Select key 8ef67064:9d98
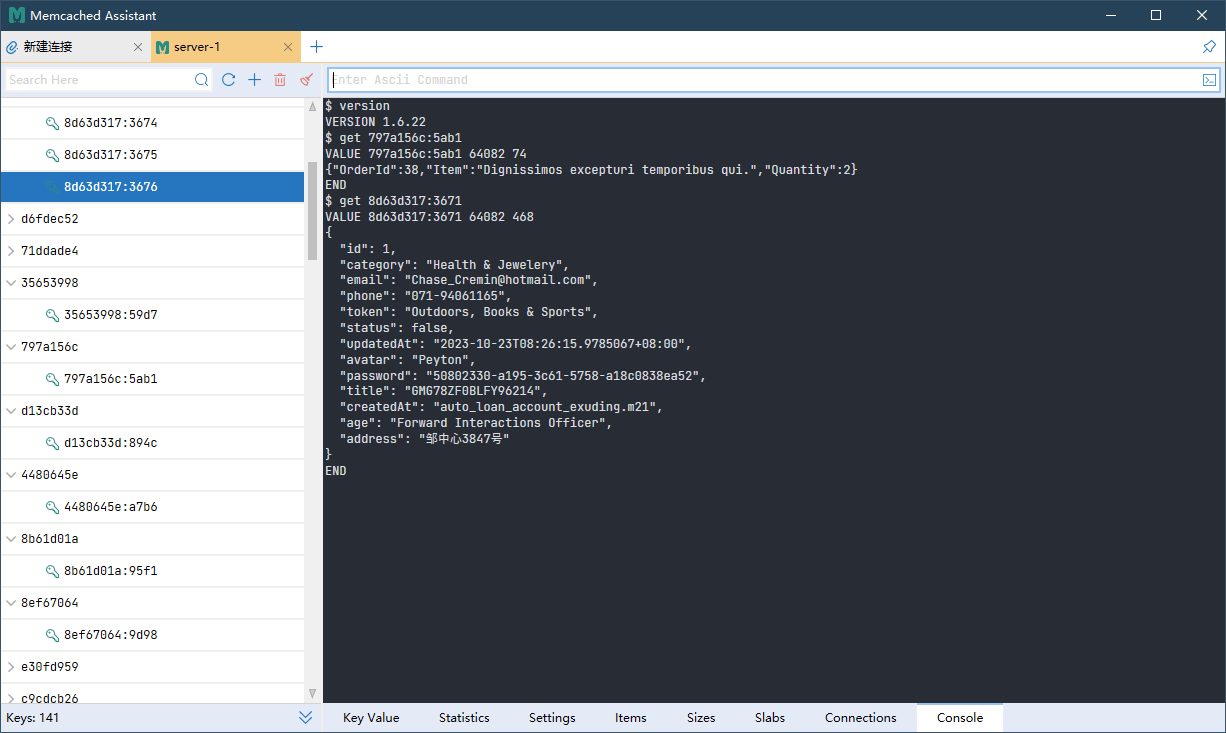This screenshot has width=1226, height=733. coord(152,635)
